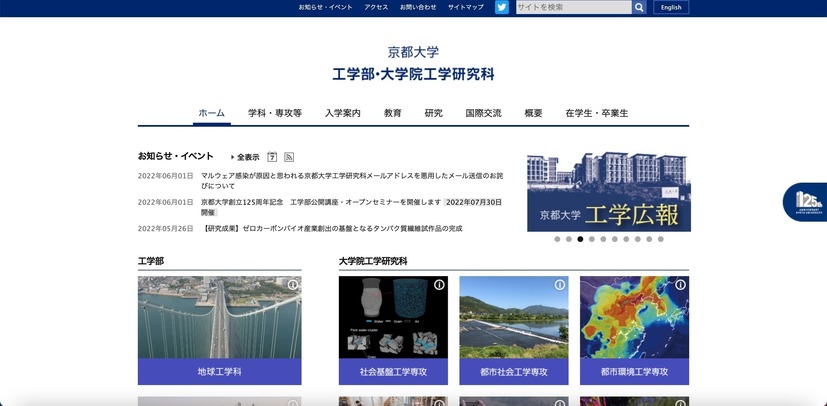This screenshot has height=406, width=827.
Task: Expand 全表示 to show all news
Action: [246, 157]
